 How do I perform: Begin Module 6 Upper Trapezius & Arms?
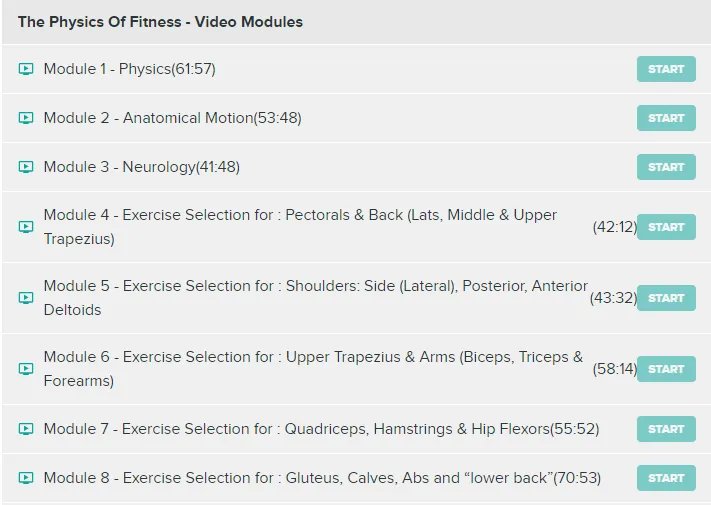[x=666, y=369]
